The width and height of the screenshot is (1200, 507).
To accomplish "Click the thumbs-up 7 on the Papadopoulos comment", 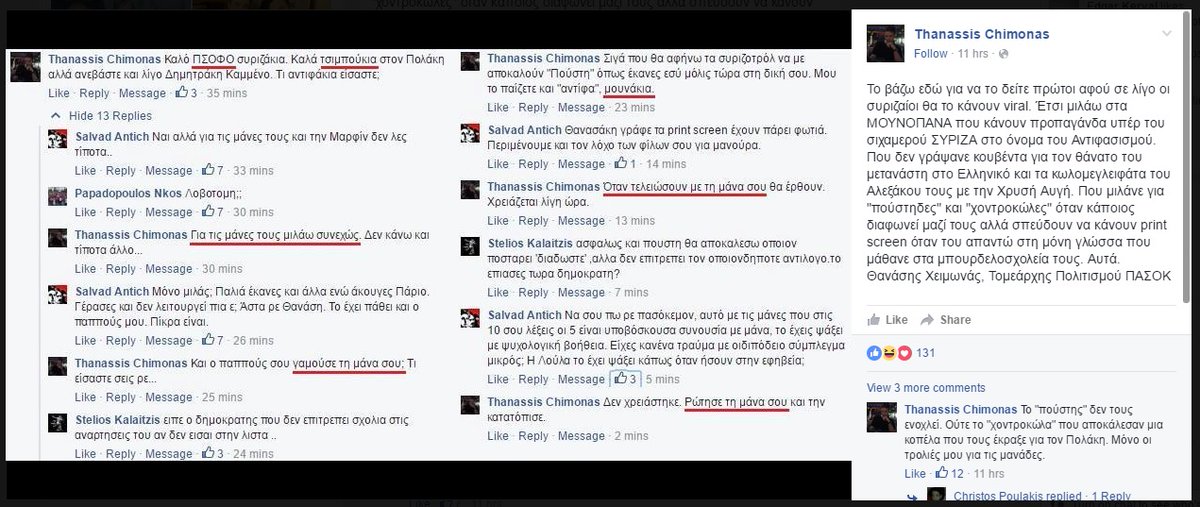I will (x=212, y=212).
